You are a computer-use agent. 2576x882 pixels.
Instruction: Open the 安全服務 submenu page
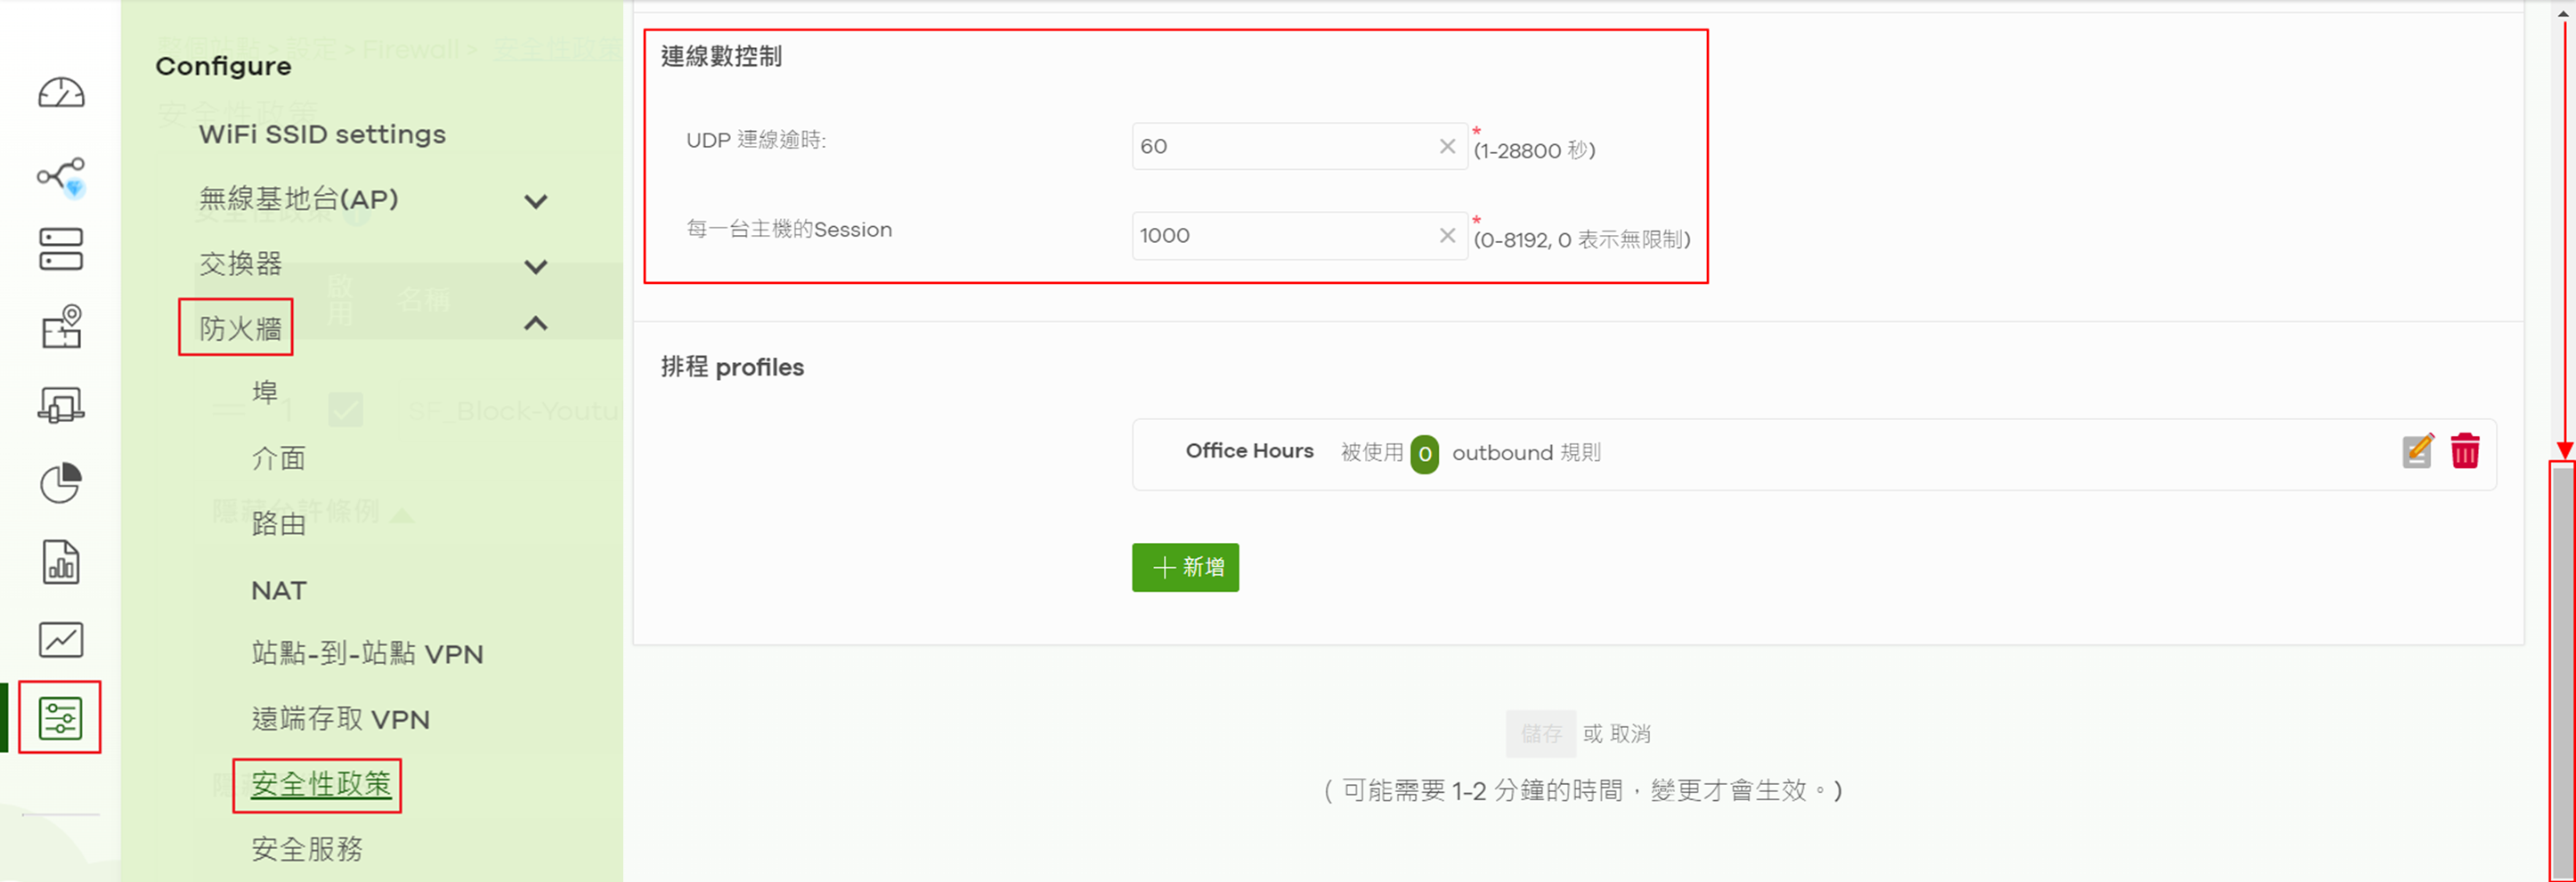pos(307,849)
